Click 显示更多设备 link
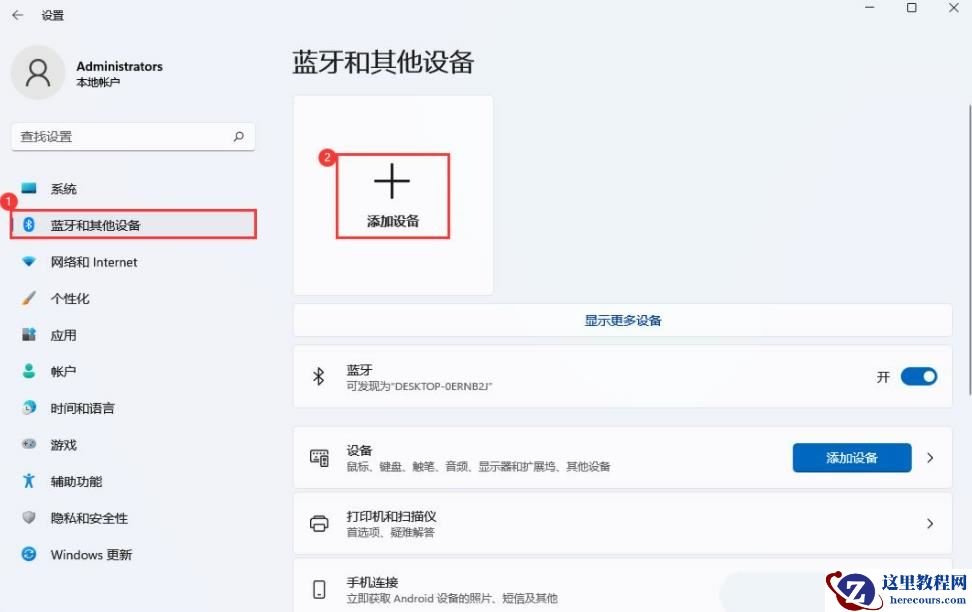 click(622, 319)
